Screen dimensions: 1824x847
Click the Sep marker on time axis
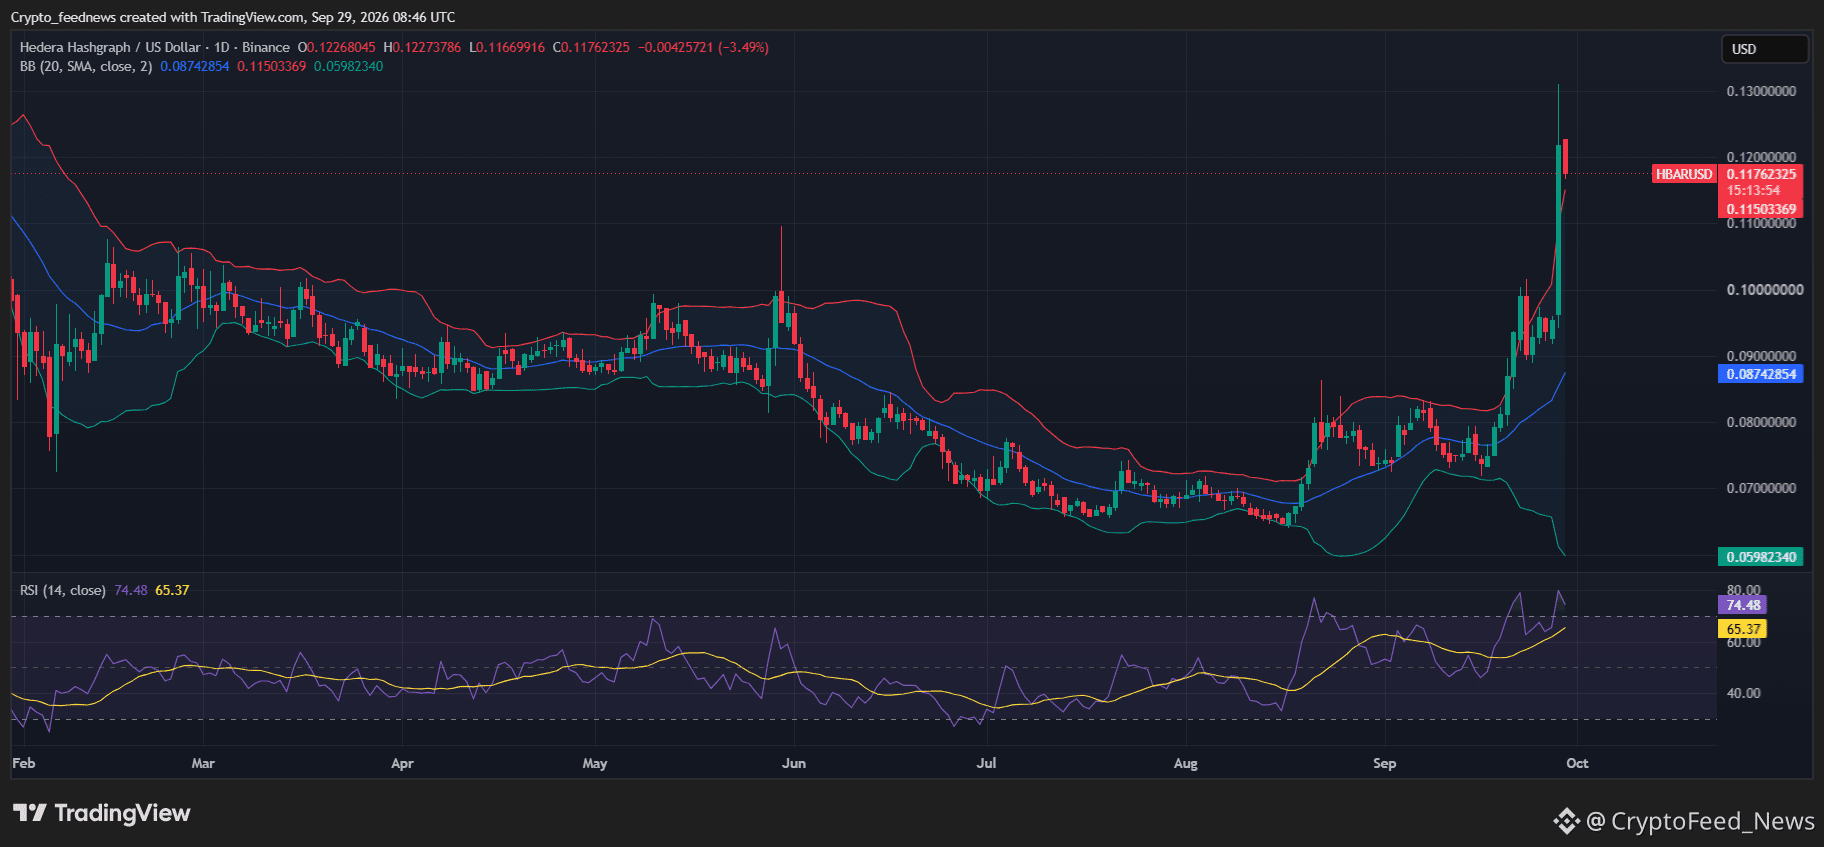point(1384,763)
